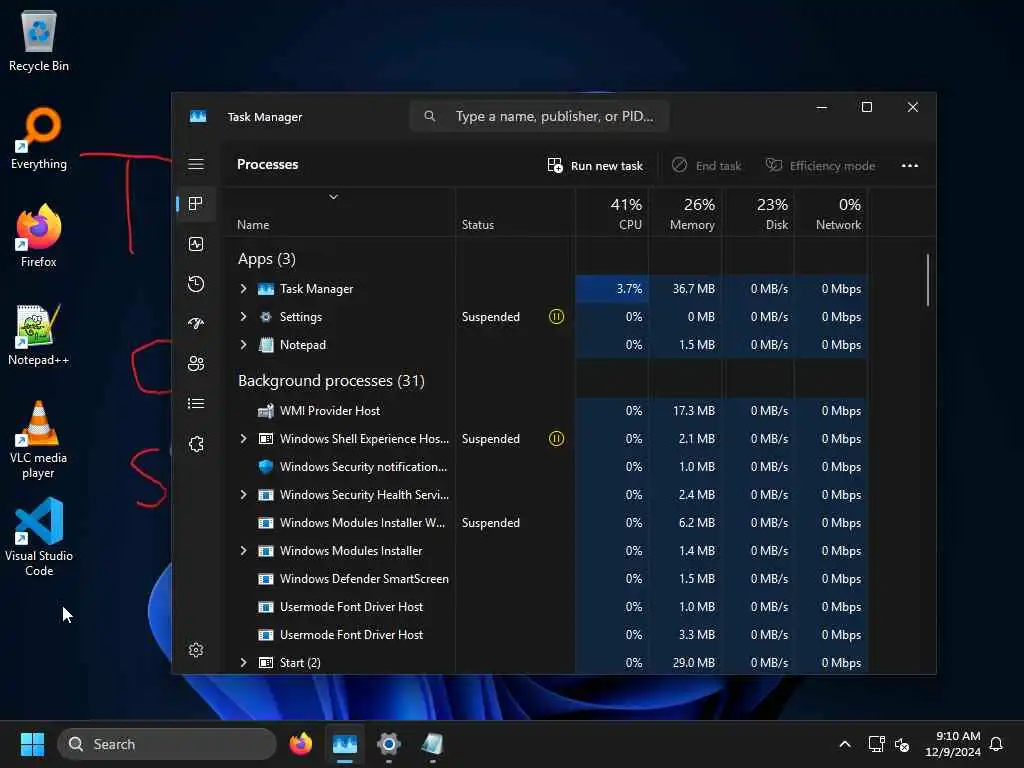Open the Windows Start button
The image size is (1024, 768).
pos(33,744)
